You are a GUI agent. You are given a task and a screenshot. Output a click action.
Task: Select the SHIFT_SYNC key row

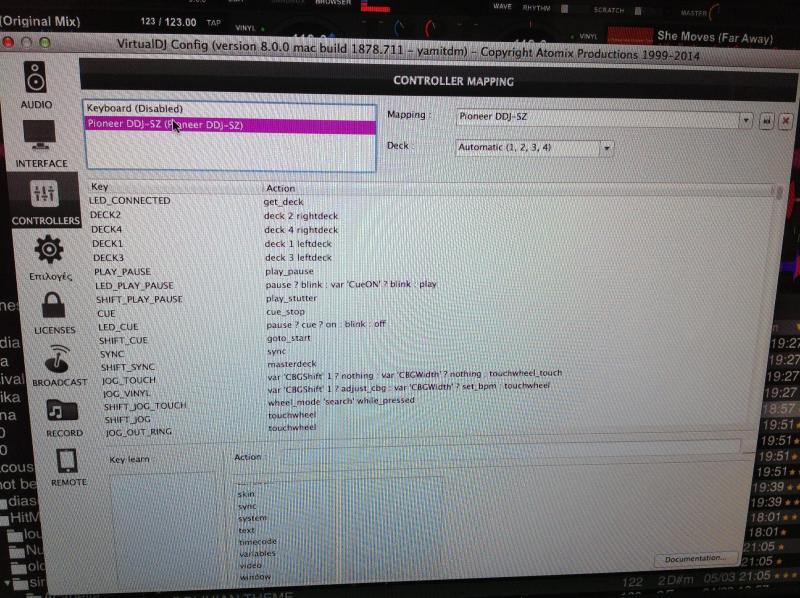pos(128,367)
